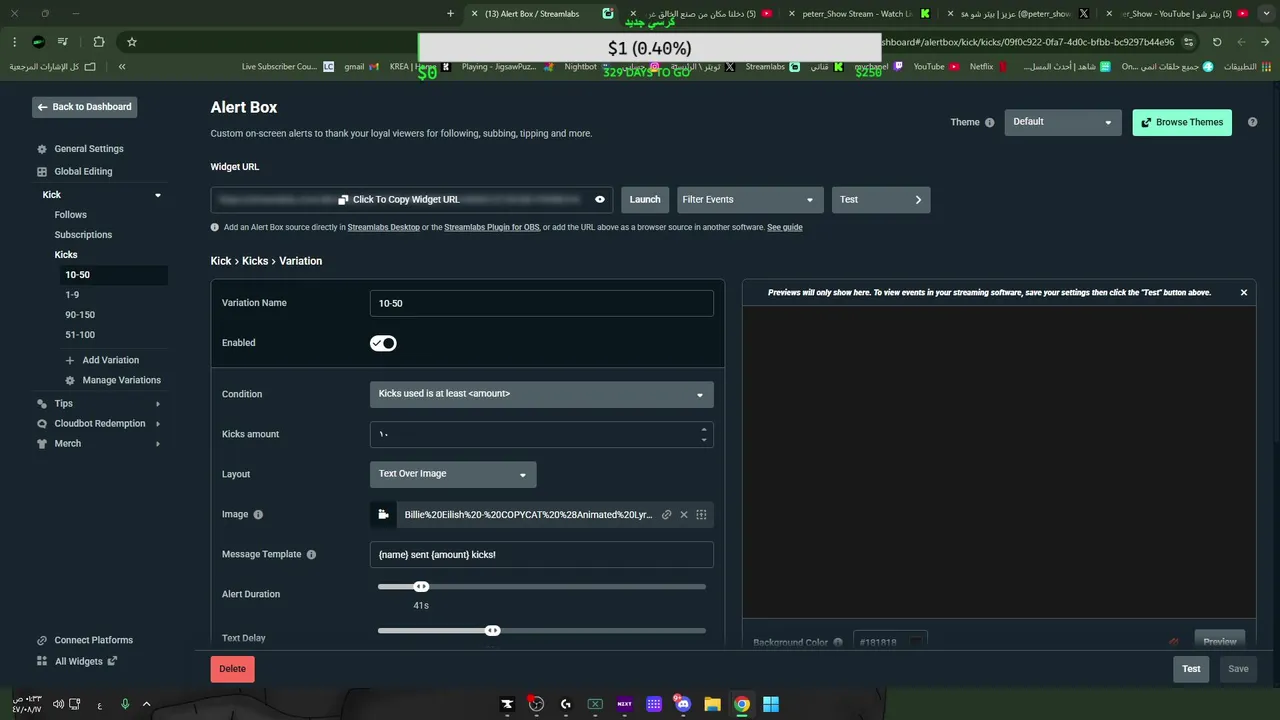Open File Explorer from the taskbar
1280x720 pixels.
click(x=712, y=704)
